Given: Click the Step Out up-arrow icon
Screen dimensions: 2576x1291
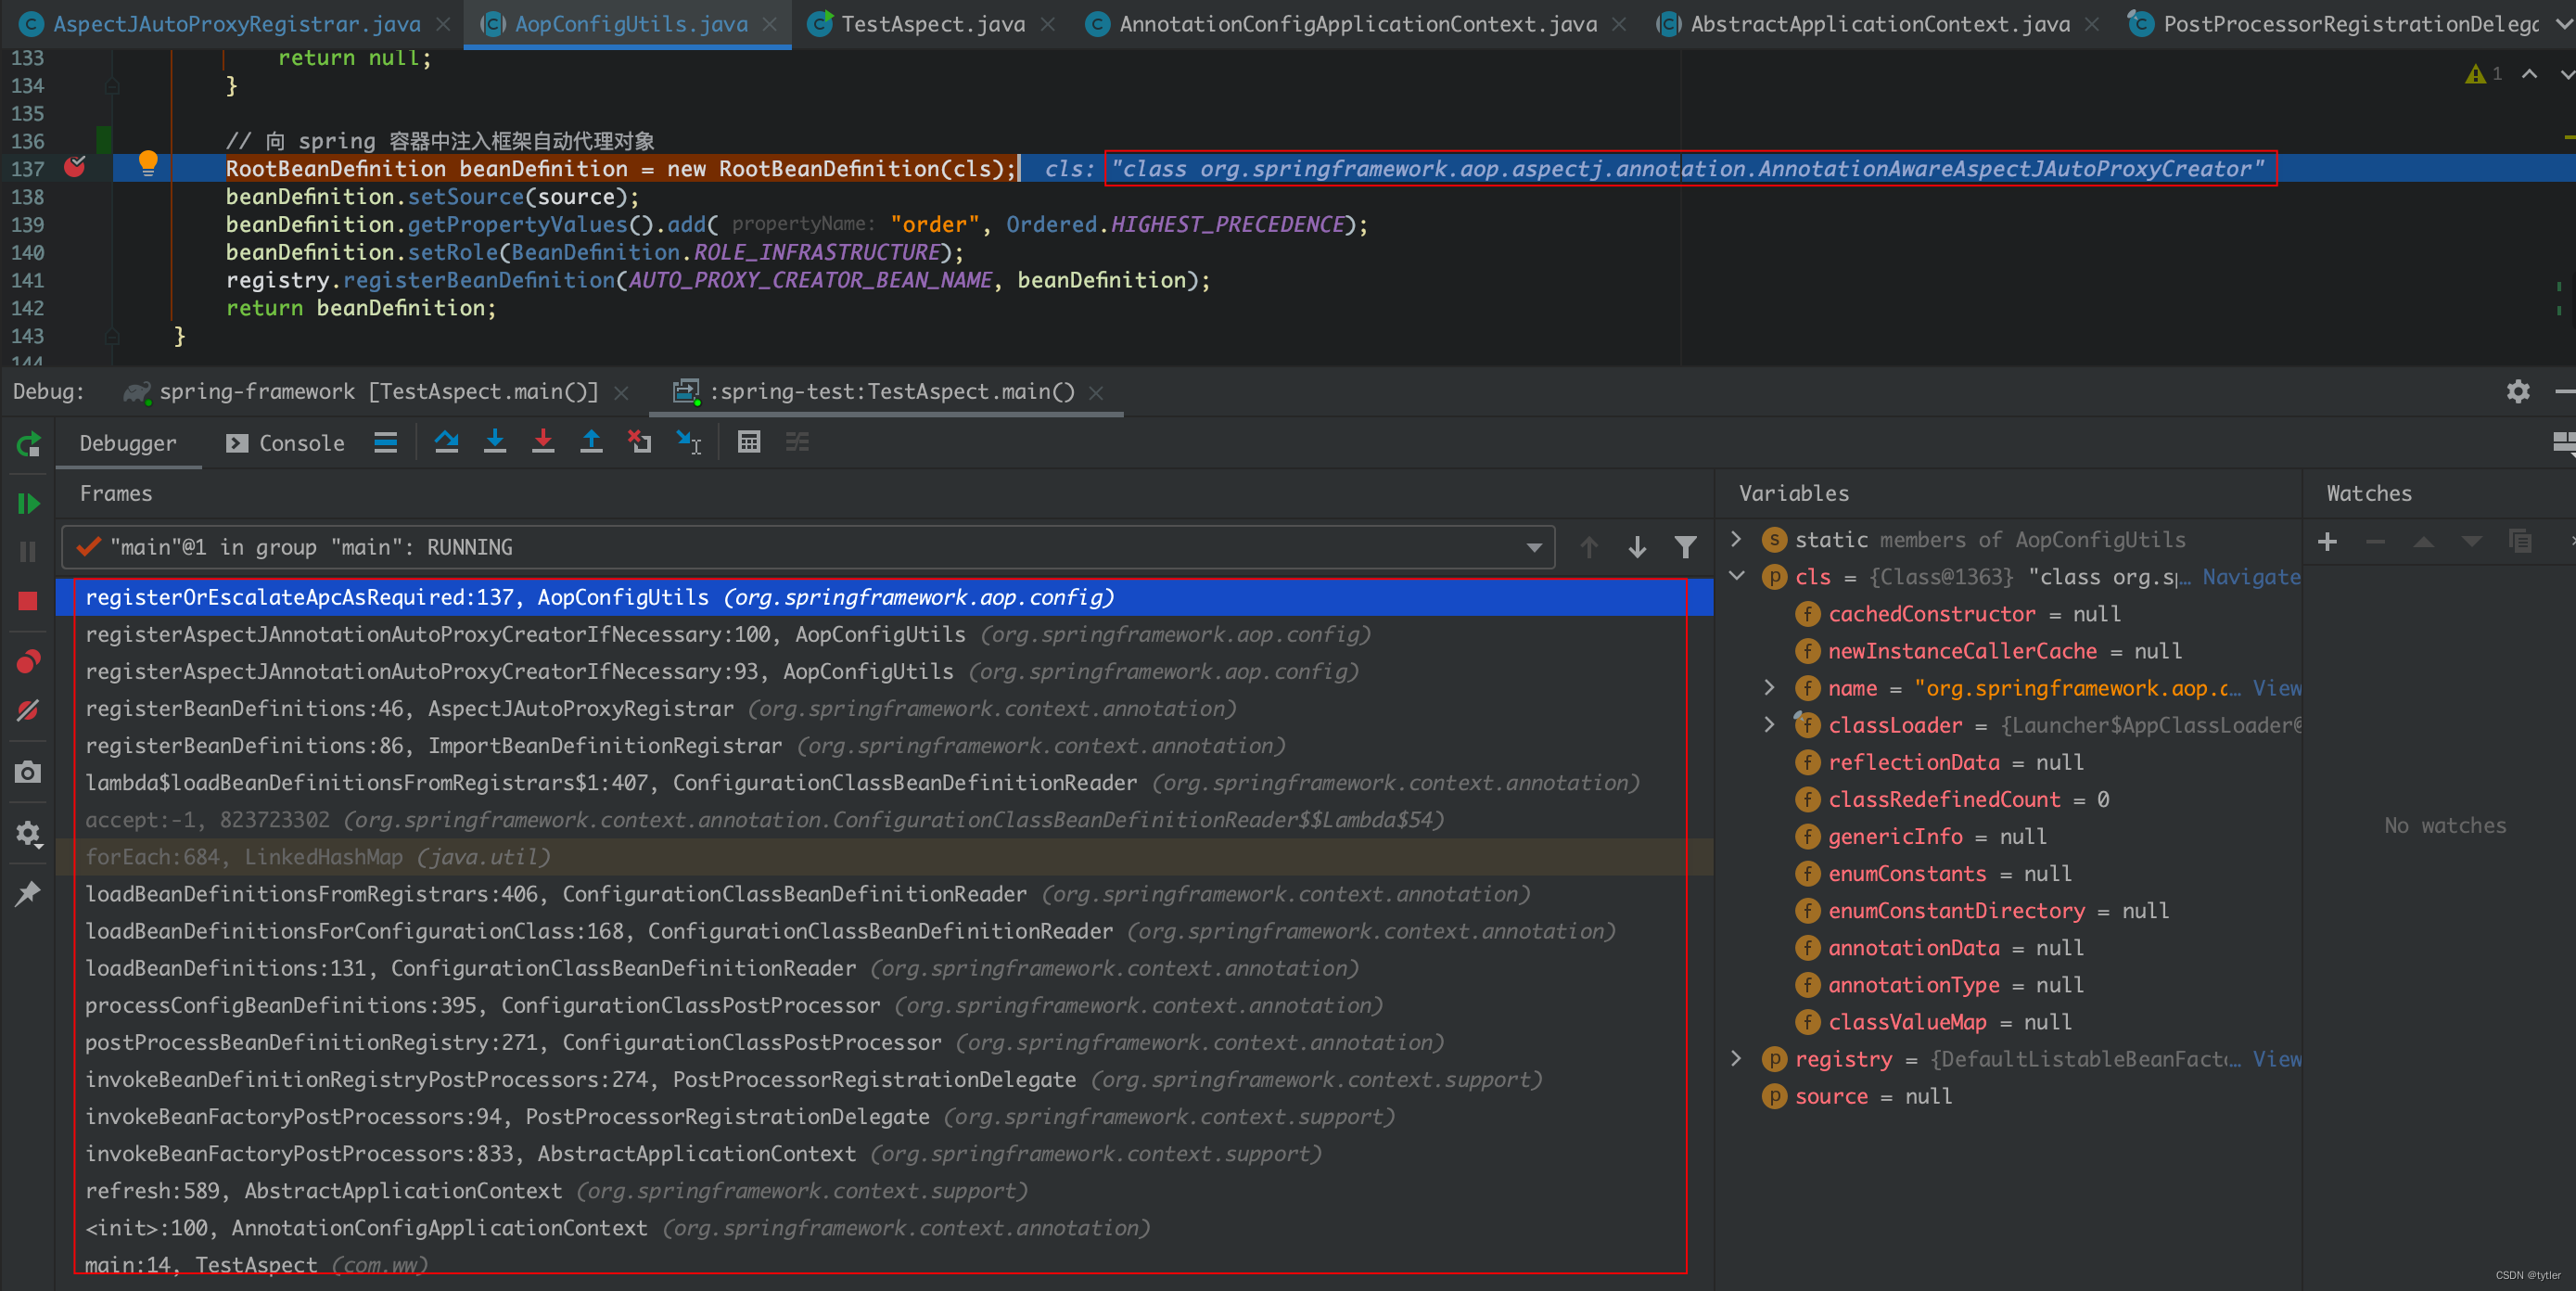Looking at the screenshot, I should pos(591,442).
